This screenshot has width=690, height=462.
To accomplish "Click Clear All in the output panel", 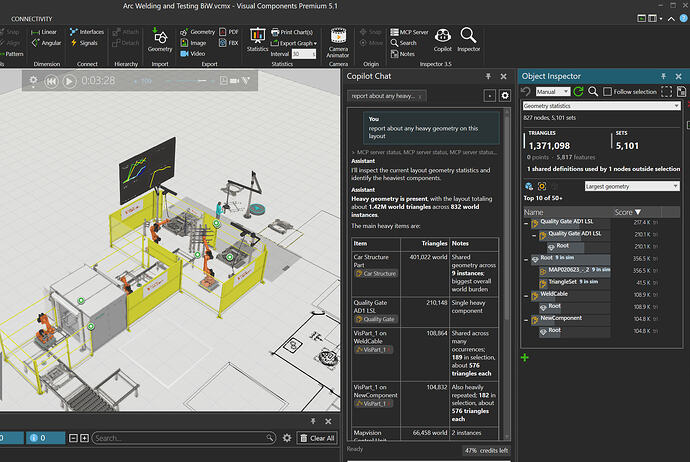I will point(317,438).
